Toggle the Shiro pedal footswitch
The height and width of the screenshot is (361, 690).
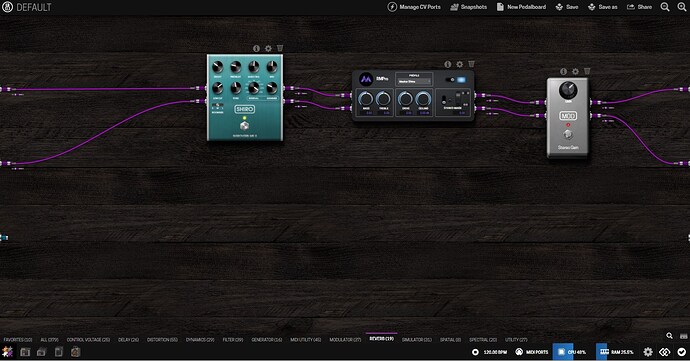244,126
